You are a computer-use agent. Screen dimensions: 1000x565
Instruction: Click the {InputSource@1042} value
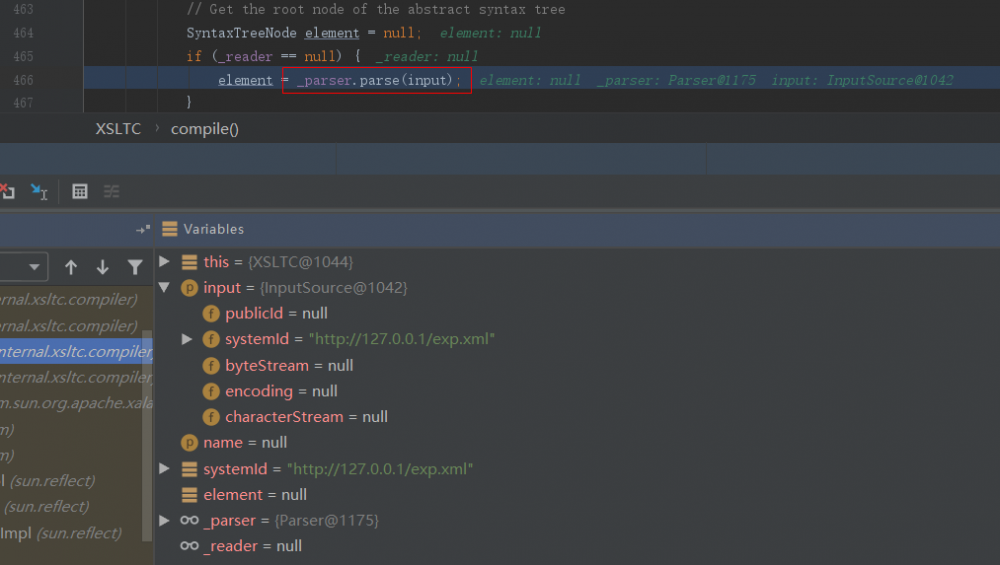pyautogui.click(x=334, y=288)
